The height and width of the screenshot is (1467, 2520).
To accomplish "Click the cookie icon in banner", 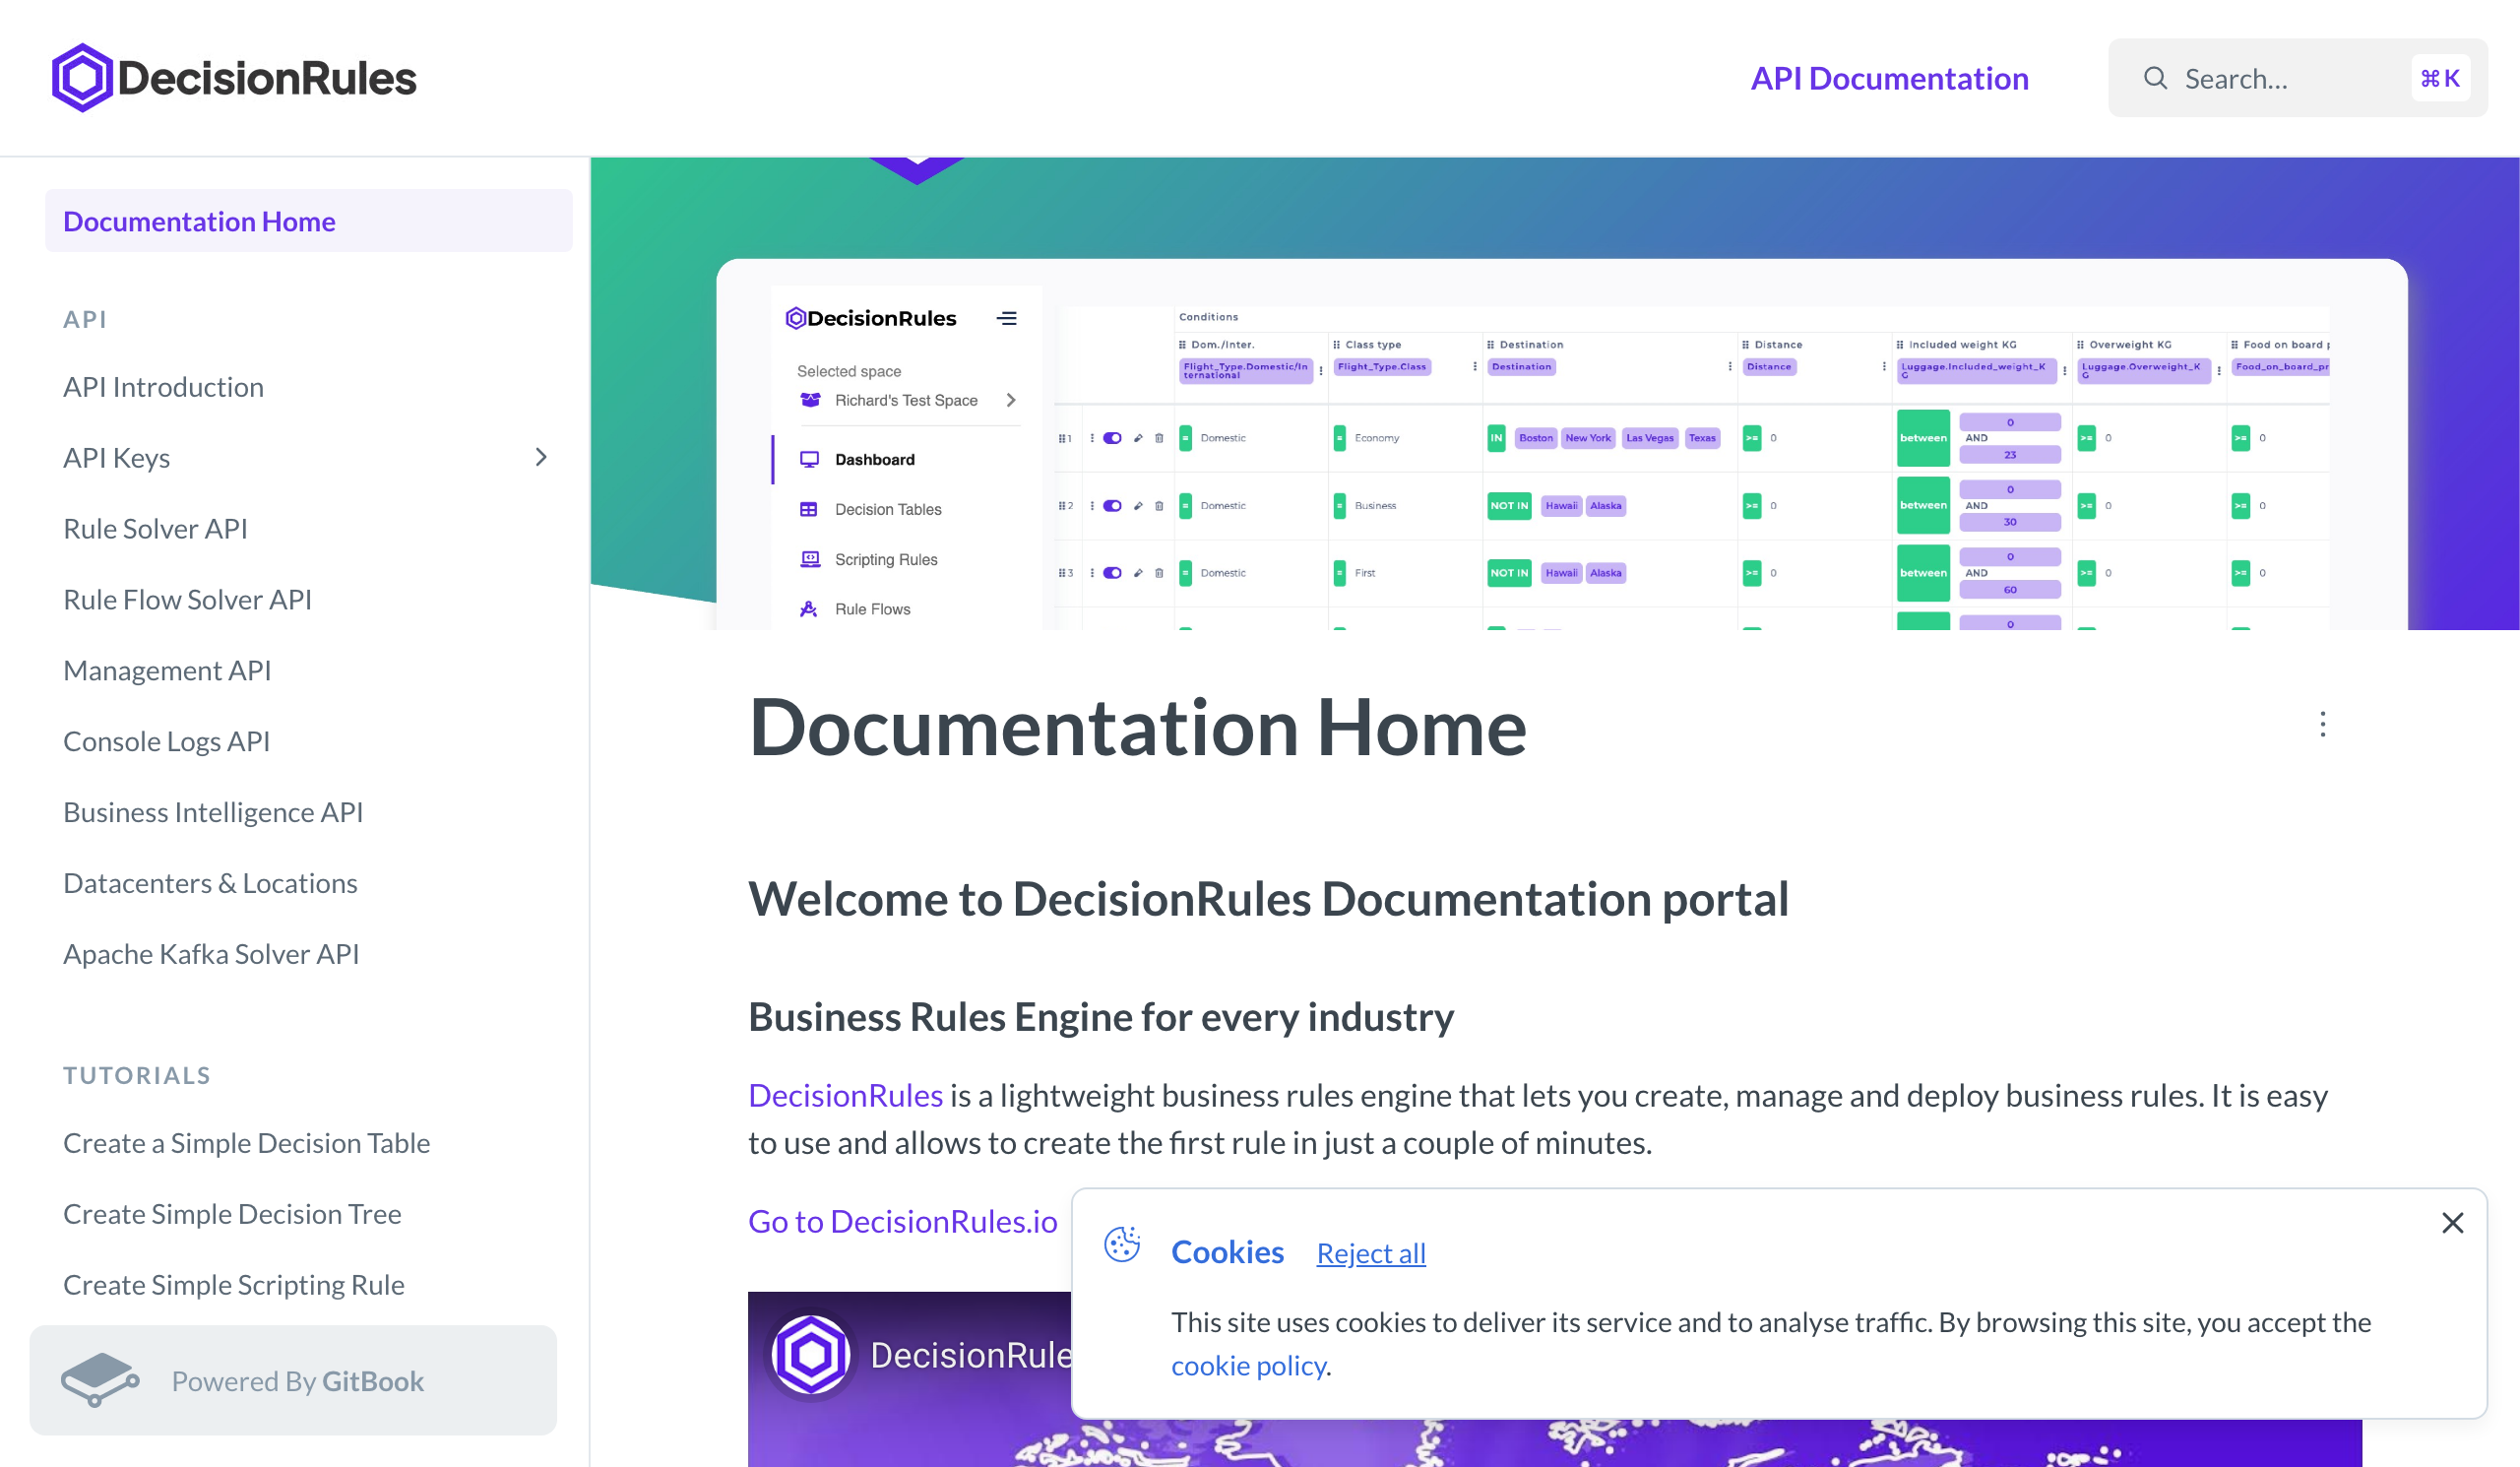I will tap(1122, 1245).
